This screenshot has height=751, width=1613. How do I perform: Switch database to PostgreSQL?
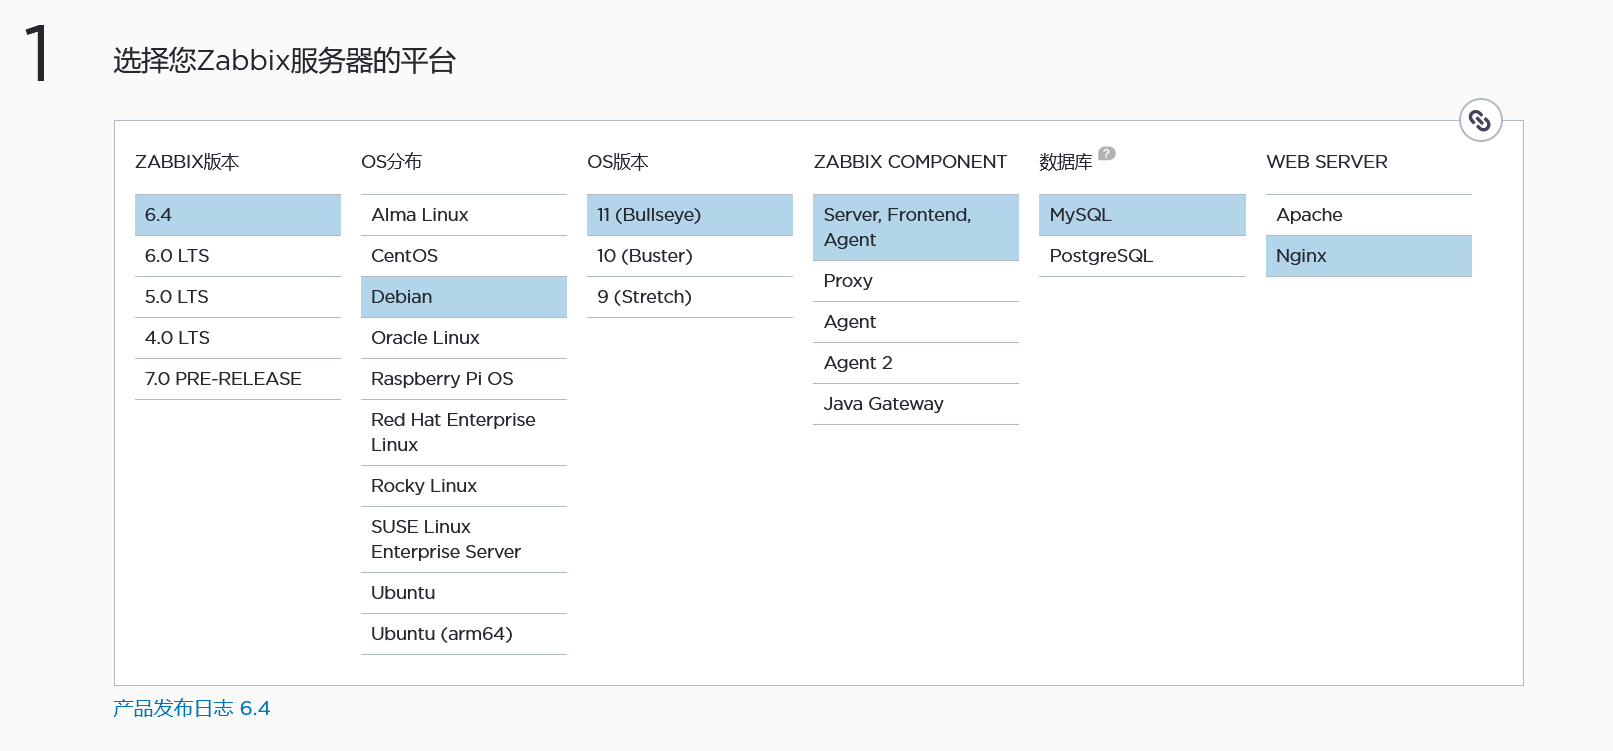[1141, 256]
